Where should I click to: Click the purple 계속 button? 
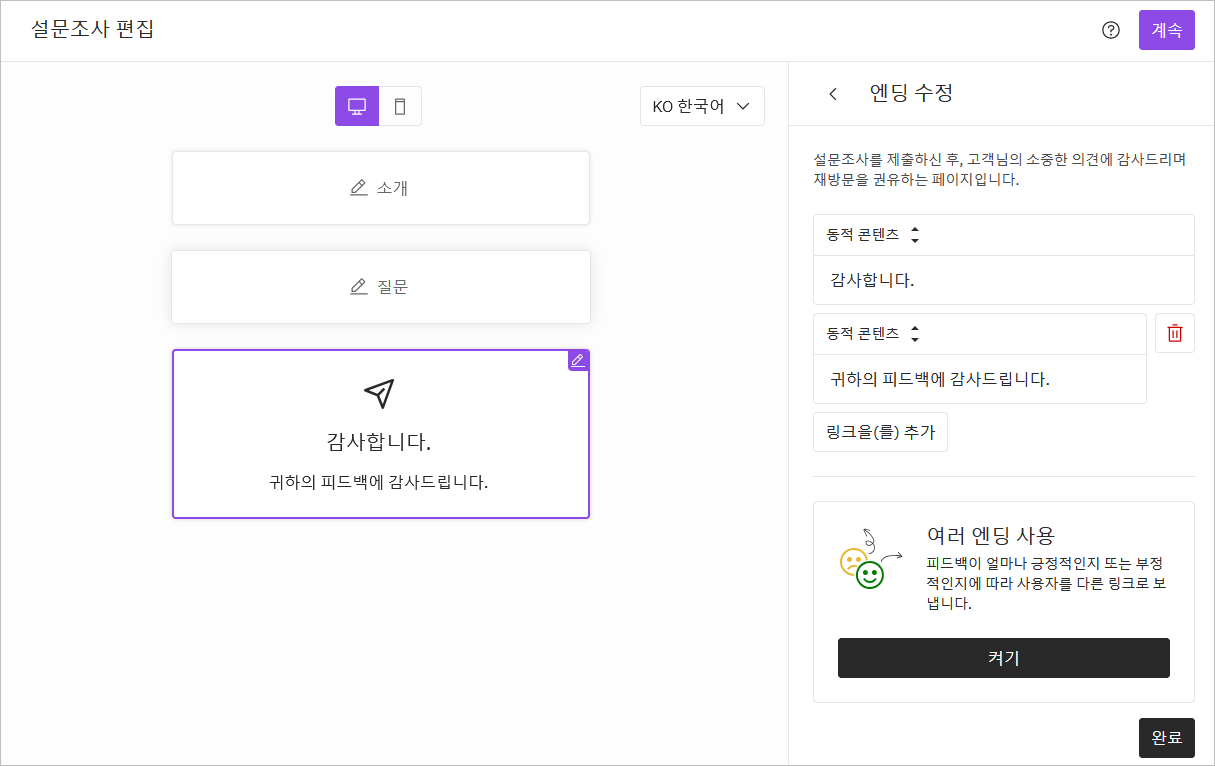tap(1167, 30)
